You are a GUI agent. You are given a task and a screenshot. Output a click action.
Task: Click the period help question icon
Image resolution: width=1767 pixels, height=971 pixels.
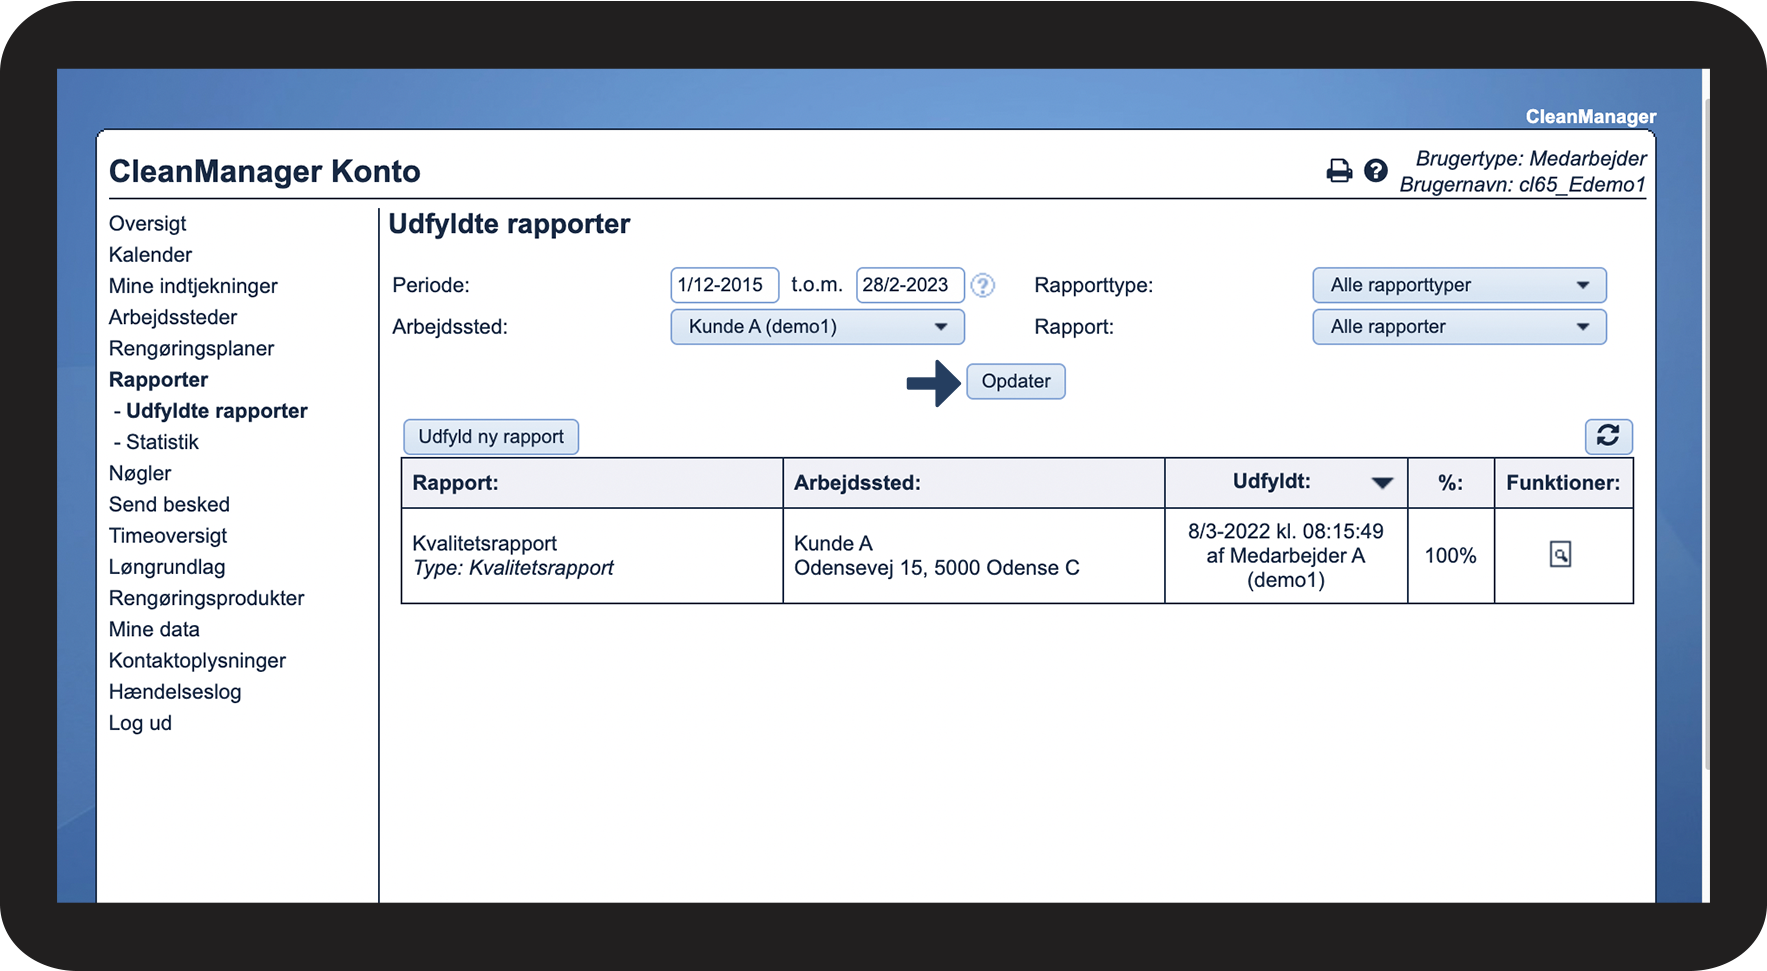pos(983,286)
